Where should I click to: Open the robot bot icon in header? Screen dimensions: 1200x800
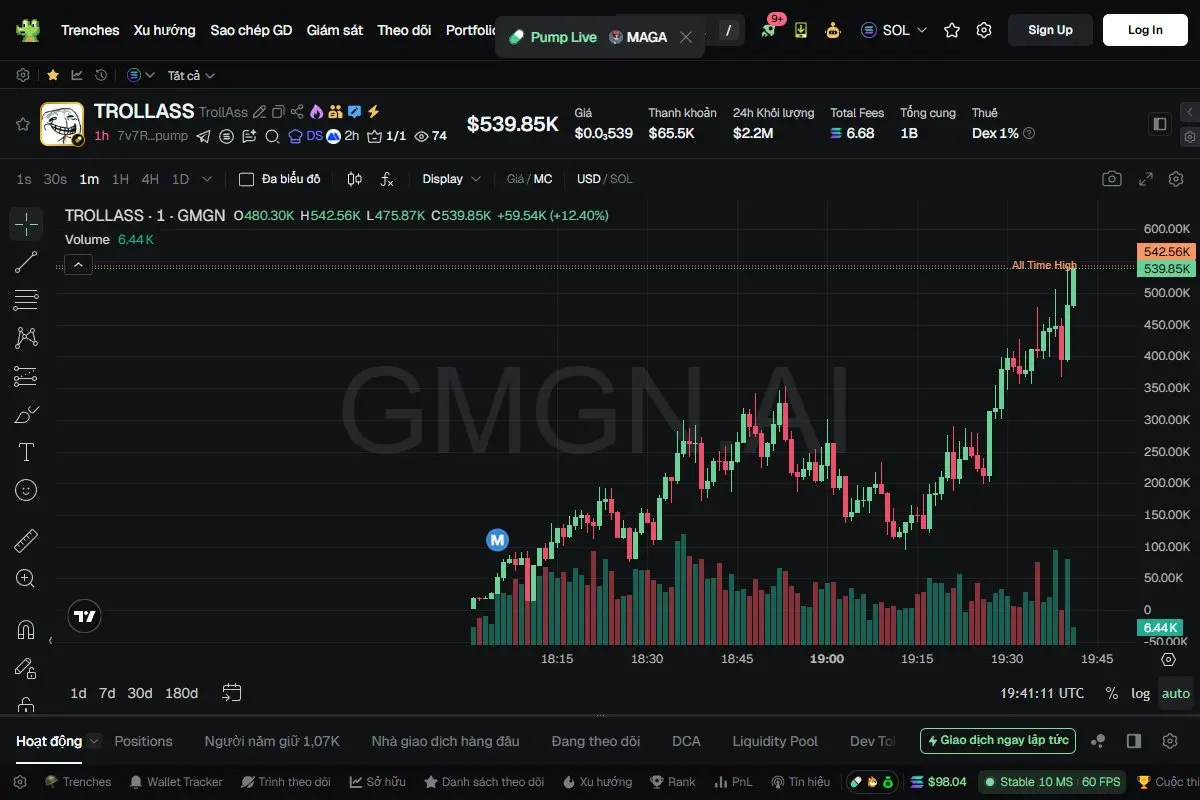(833, 30)
